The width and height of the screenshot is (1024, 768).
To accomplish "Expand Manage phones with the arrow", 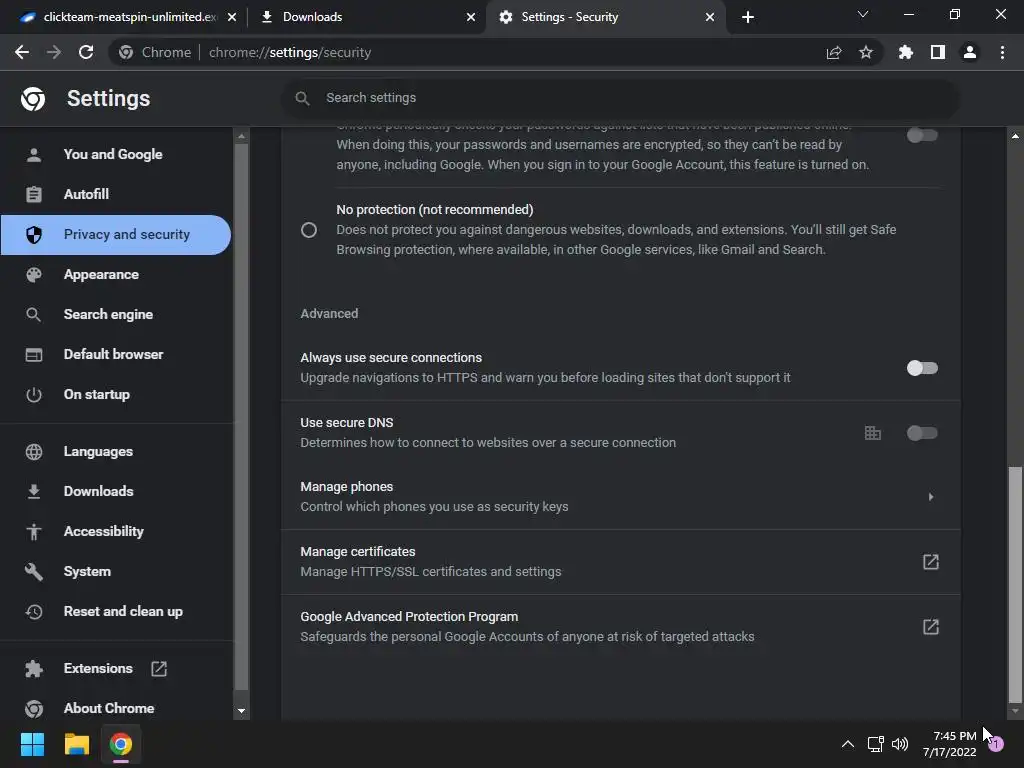I will tap(931, 497).
